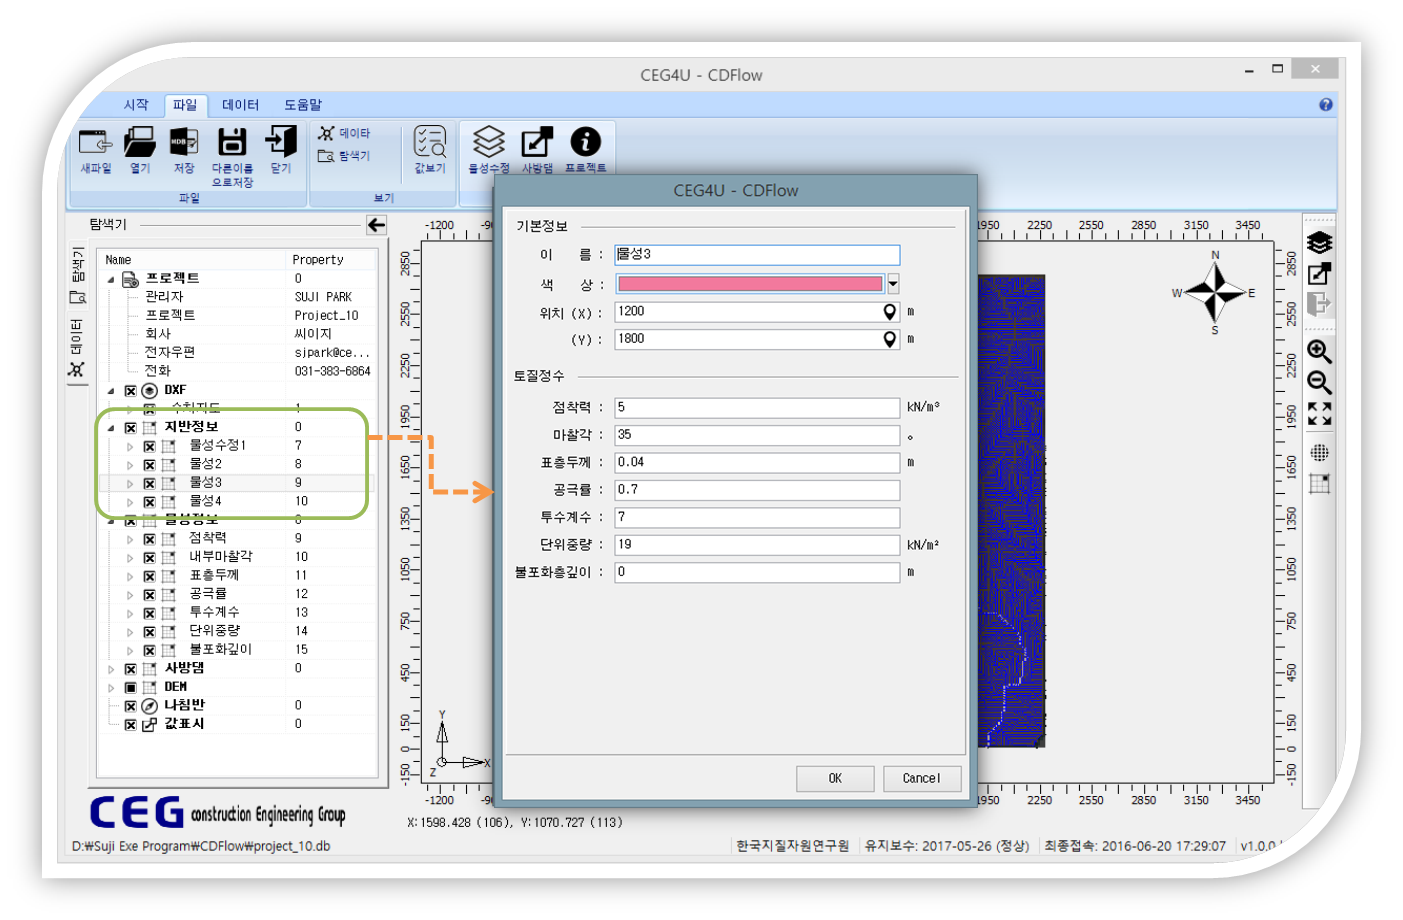Toggle the 지반정보 checkbox
This screenshot has width=1403, height=920.
click(x=130, y=427)
